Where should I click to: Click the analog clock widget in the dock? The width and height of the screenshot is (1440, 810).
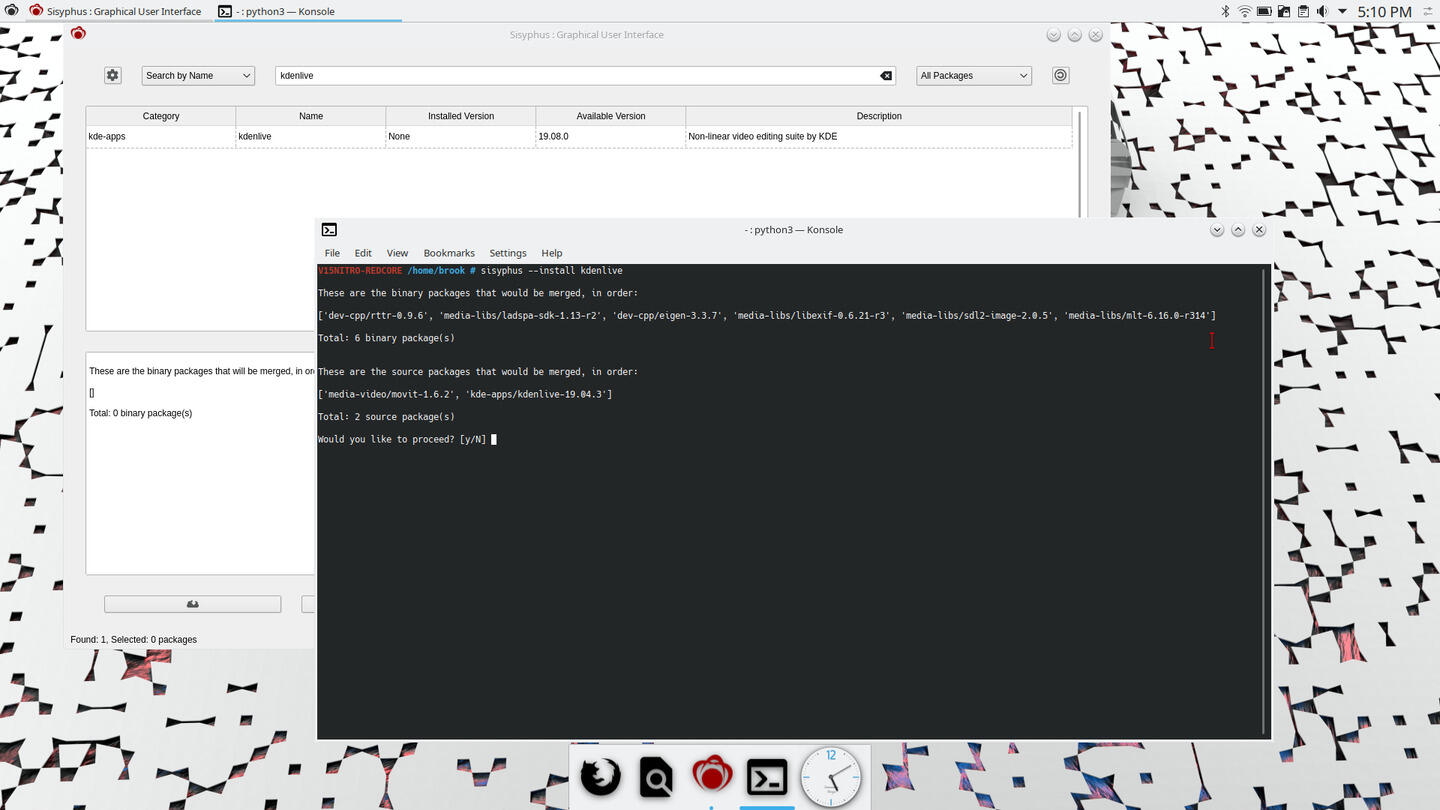click(830, 776)
